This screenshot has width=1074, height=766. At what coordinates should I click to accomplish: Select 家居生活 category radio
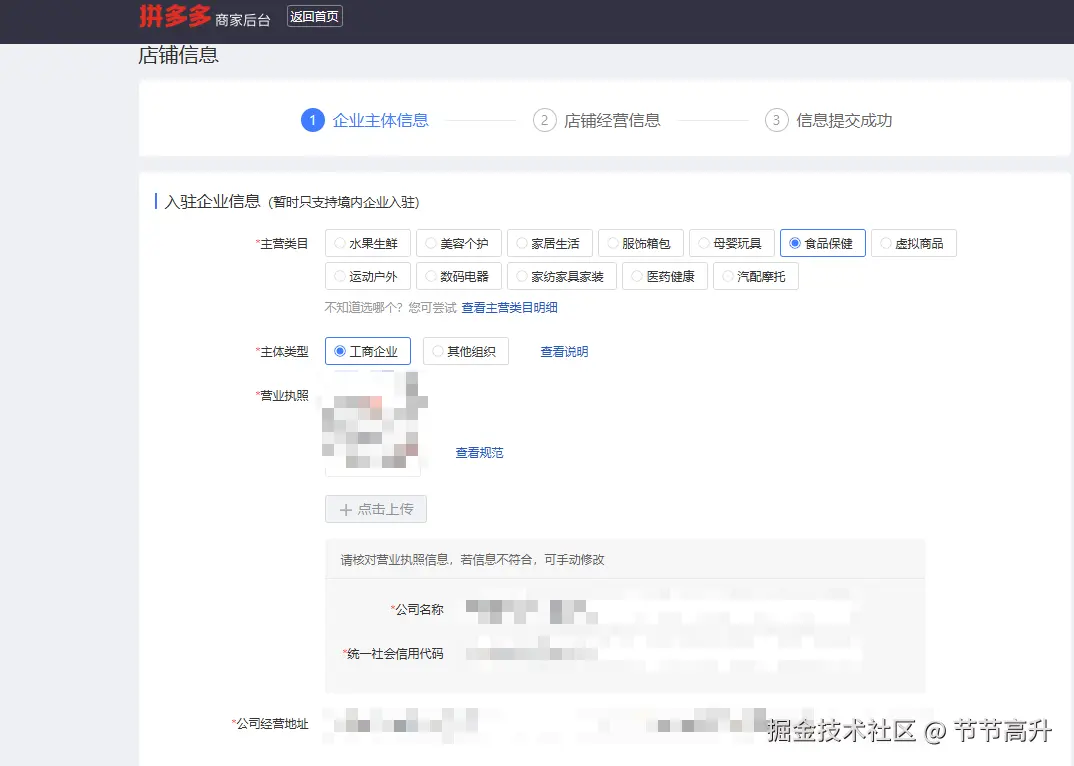550,243
